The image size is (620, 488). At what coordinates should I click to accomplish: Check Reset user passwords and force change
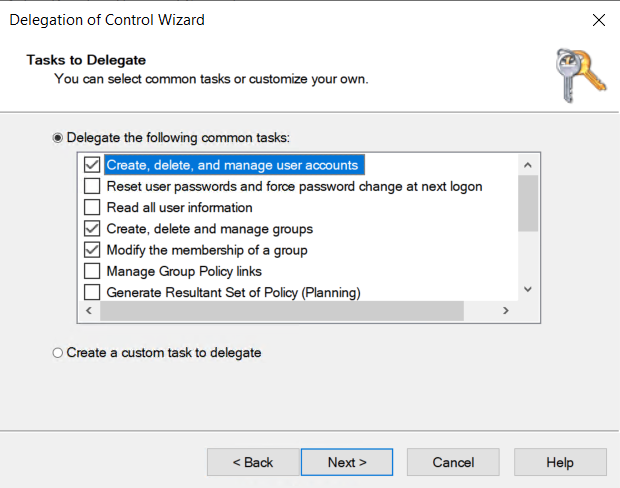(x=92, y=186)
